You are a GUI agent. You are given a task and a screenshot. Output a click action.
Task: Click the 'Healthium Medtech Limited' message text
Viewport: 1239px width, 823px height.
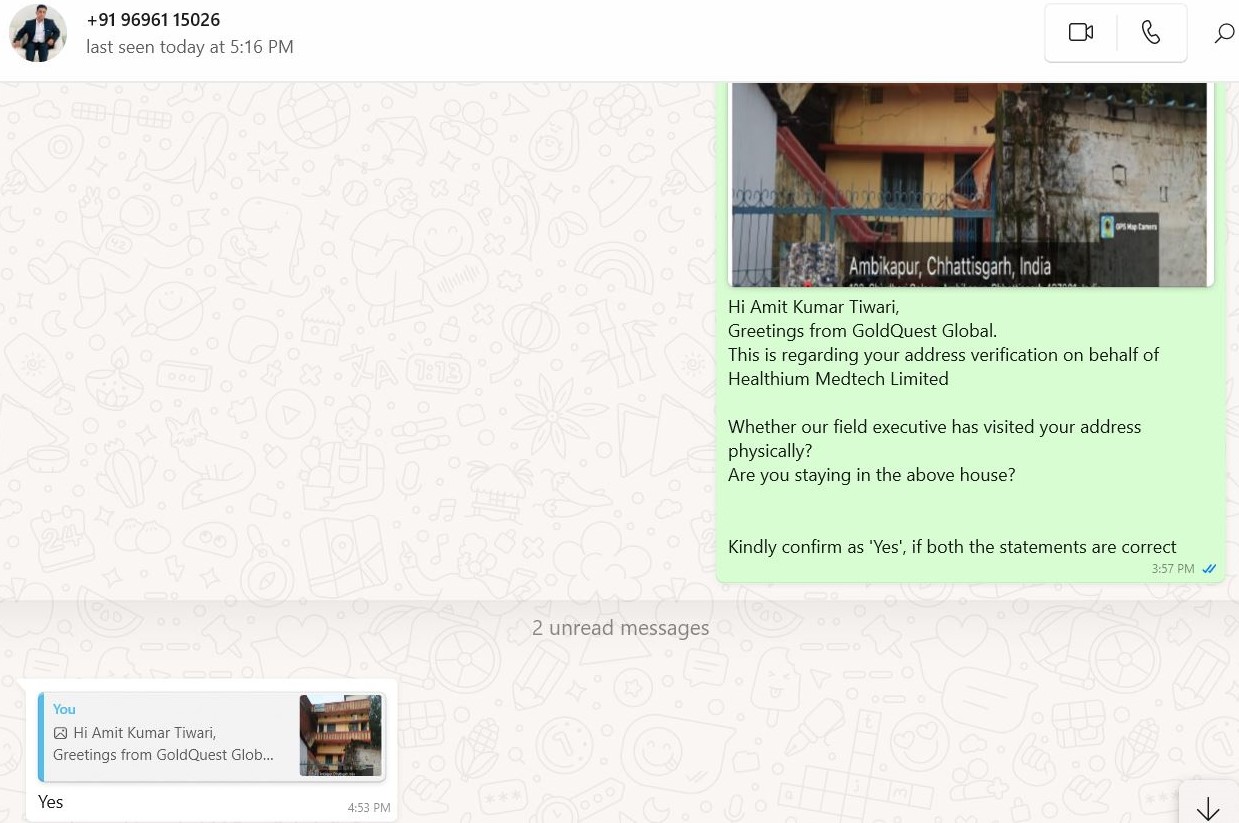click(x=838, y=379)
